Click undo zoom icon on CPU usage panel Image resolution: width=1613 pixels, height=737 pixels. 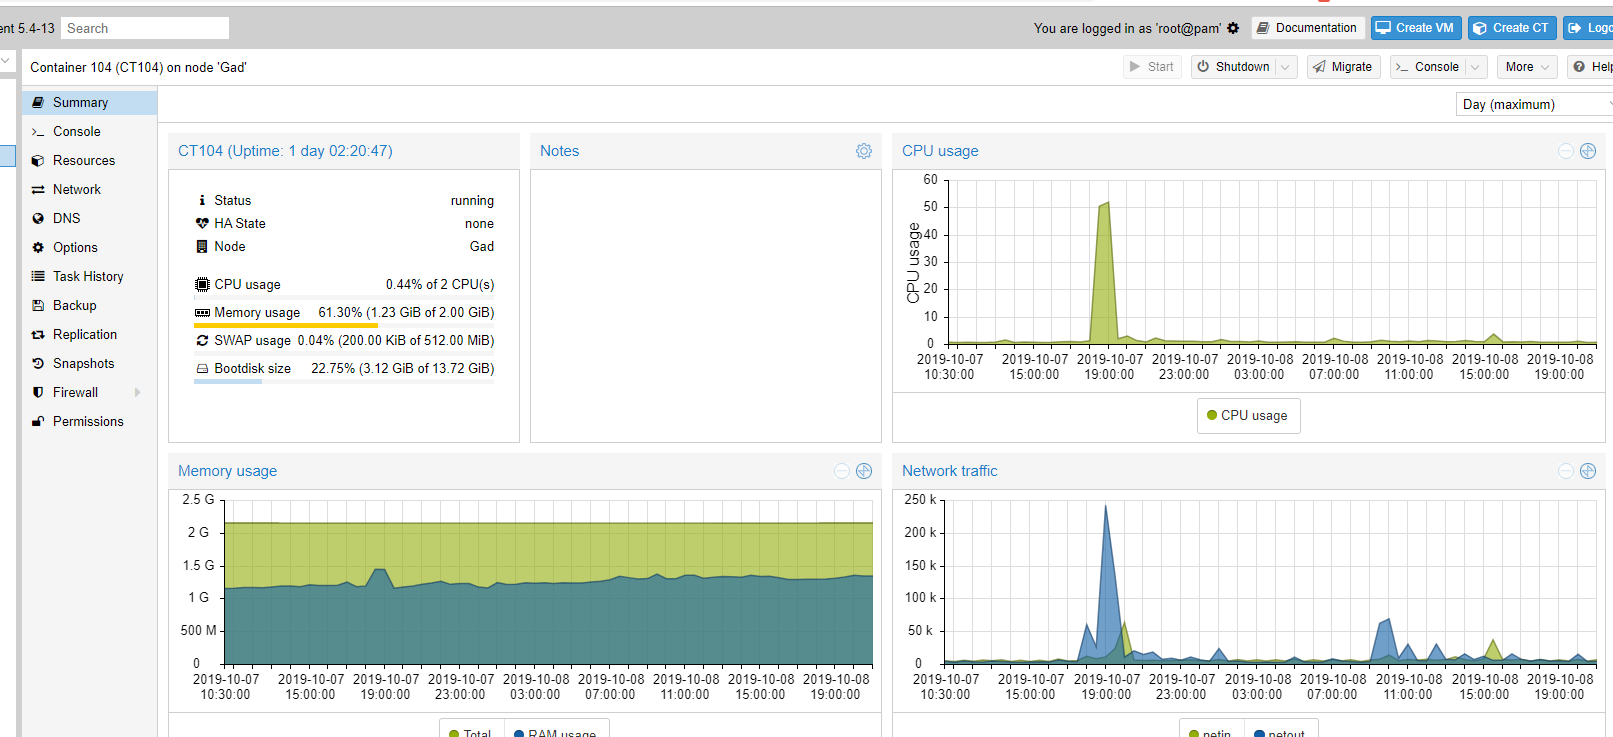click(1566, 151)
